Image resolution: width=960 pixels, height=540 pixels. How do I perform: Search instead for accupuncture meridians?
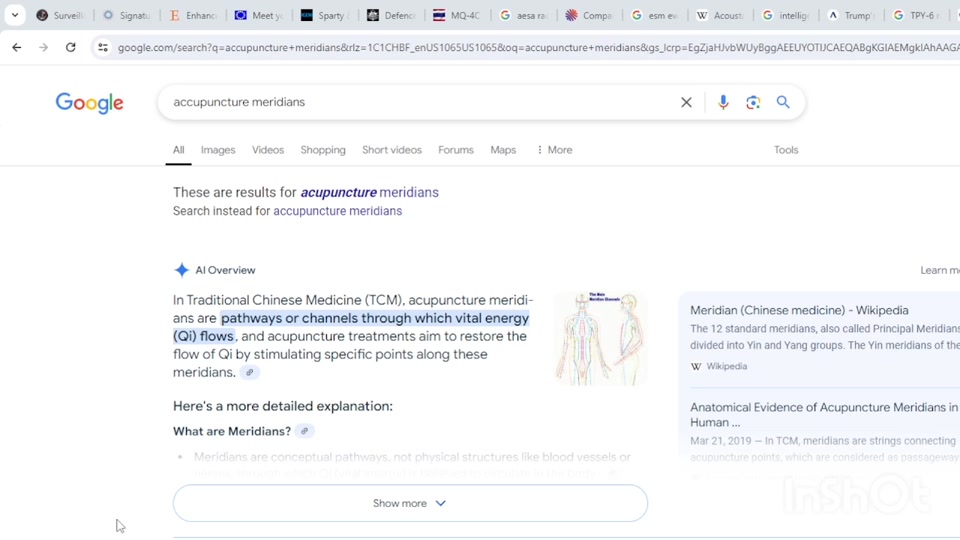click(337, 211)
